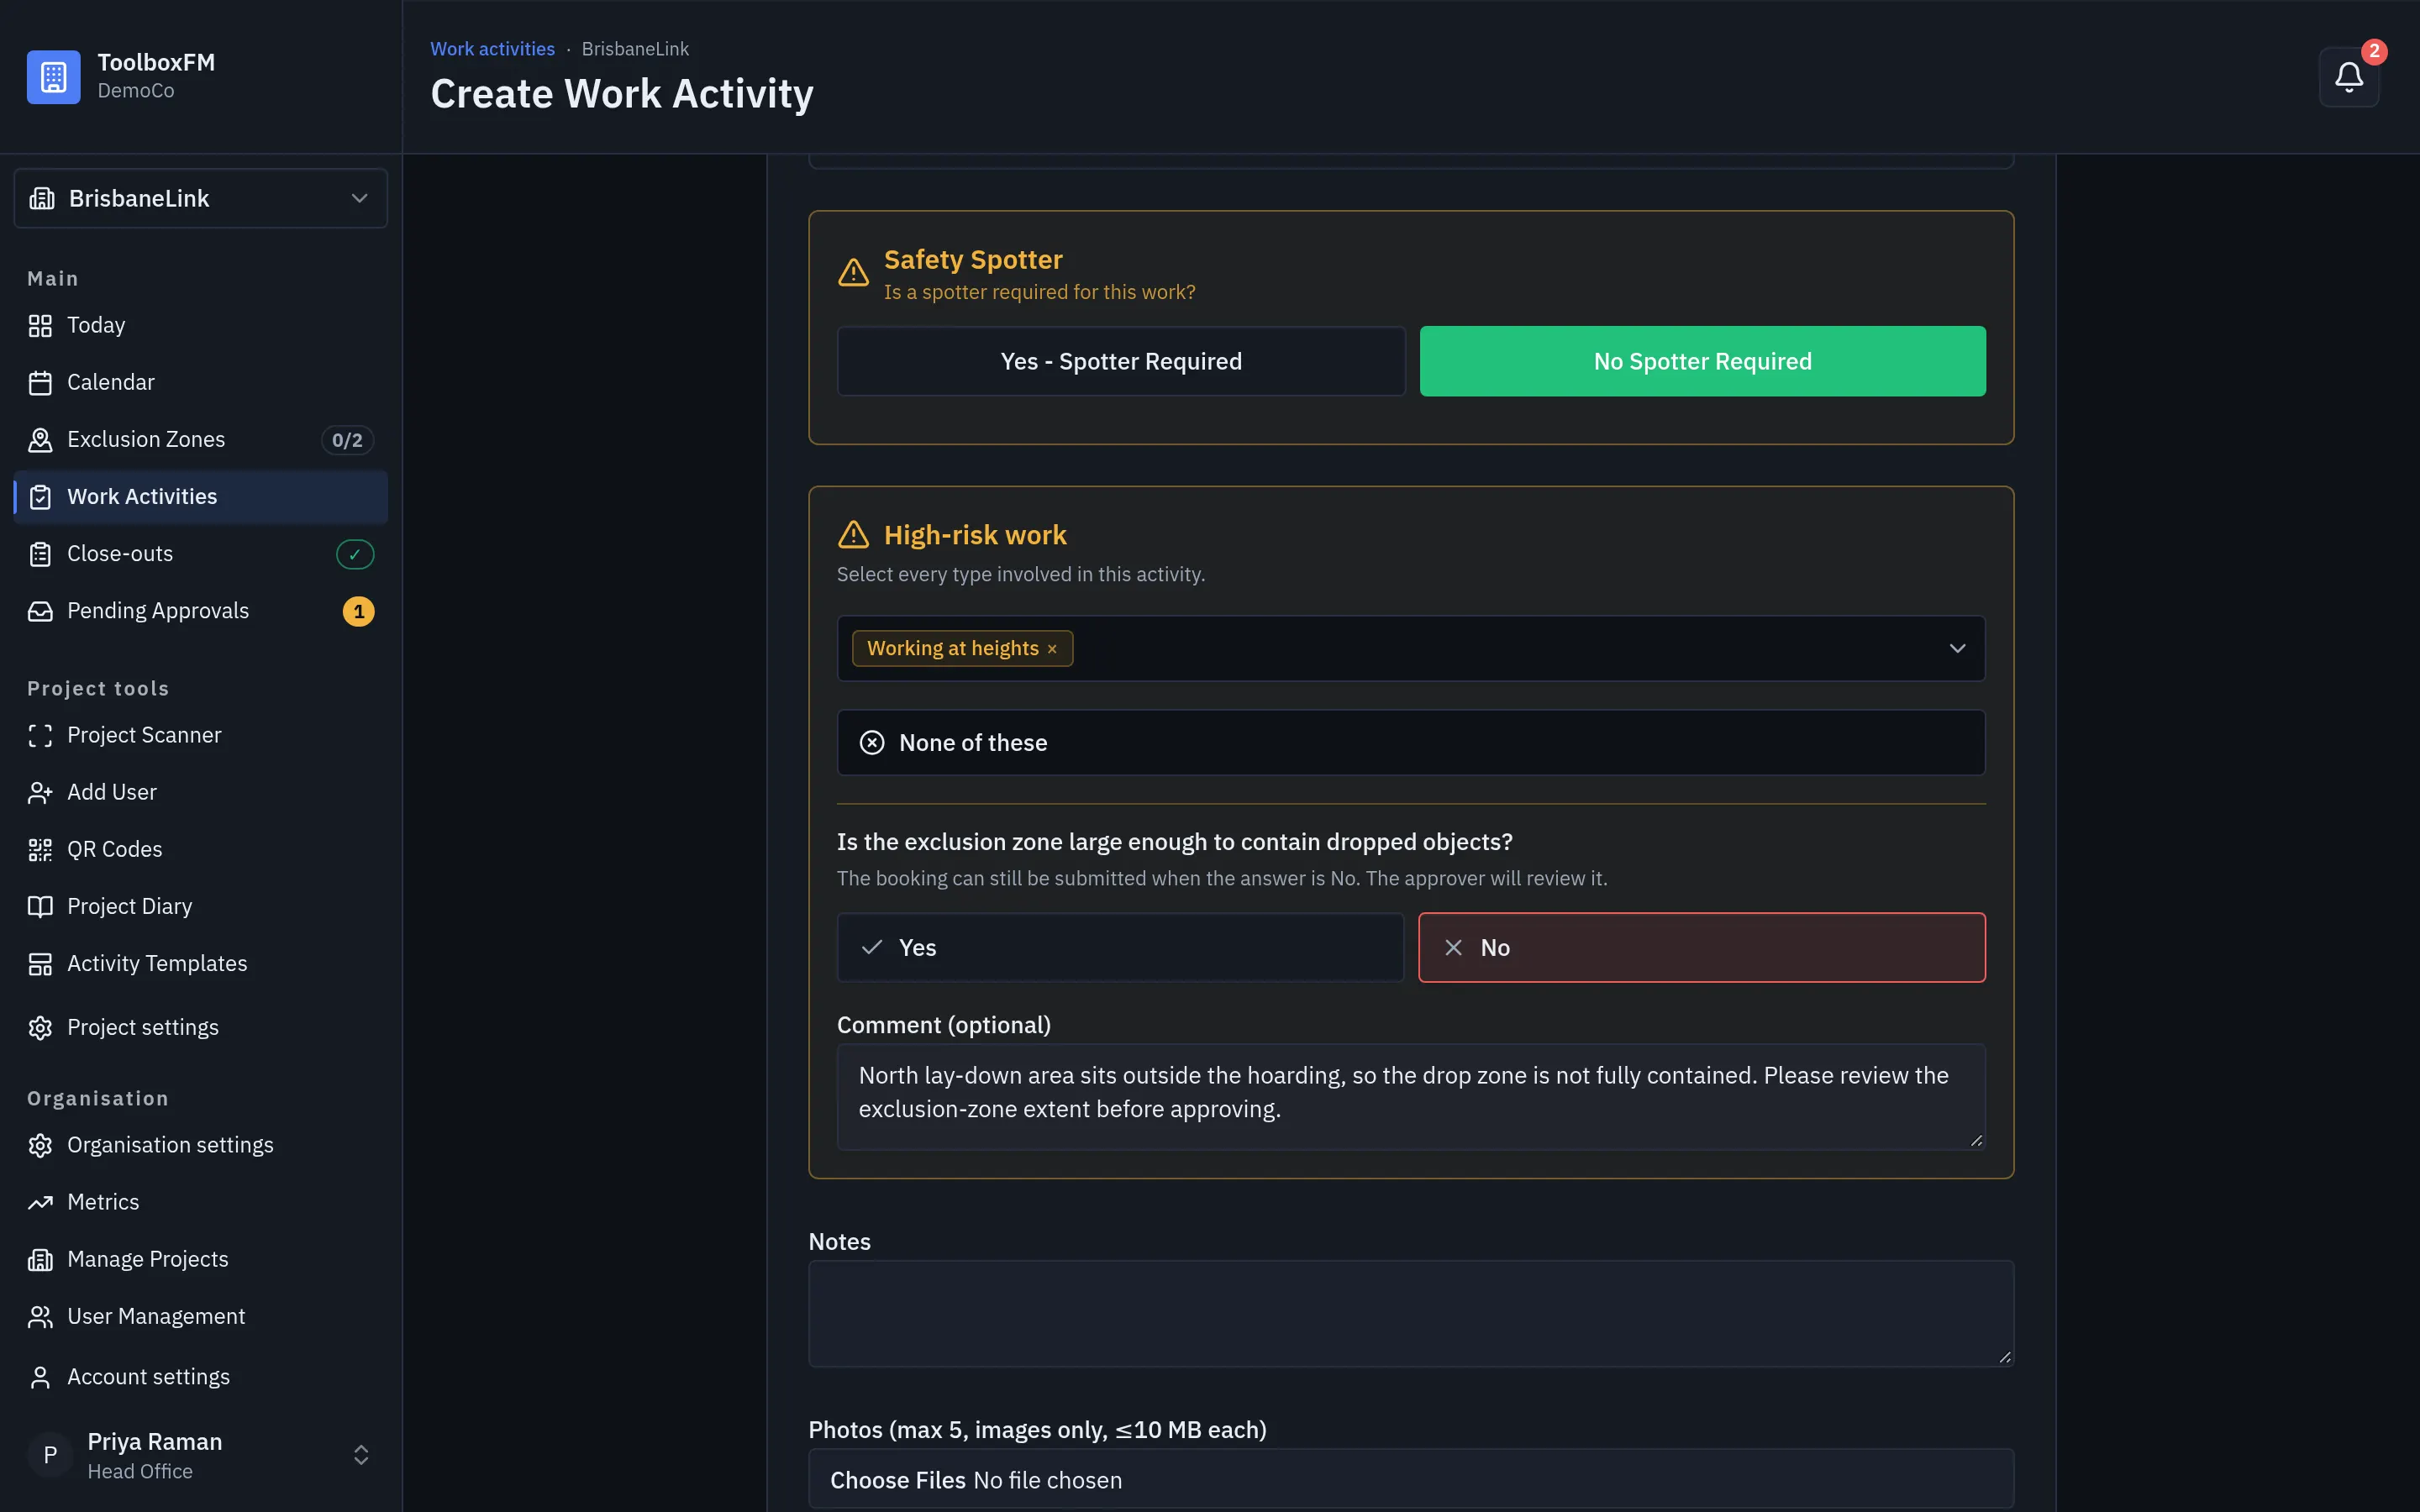Click the Project settings gear icon
The height and width of the screenshot is (1512, 2420).
pos(40,1028)
